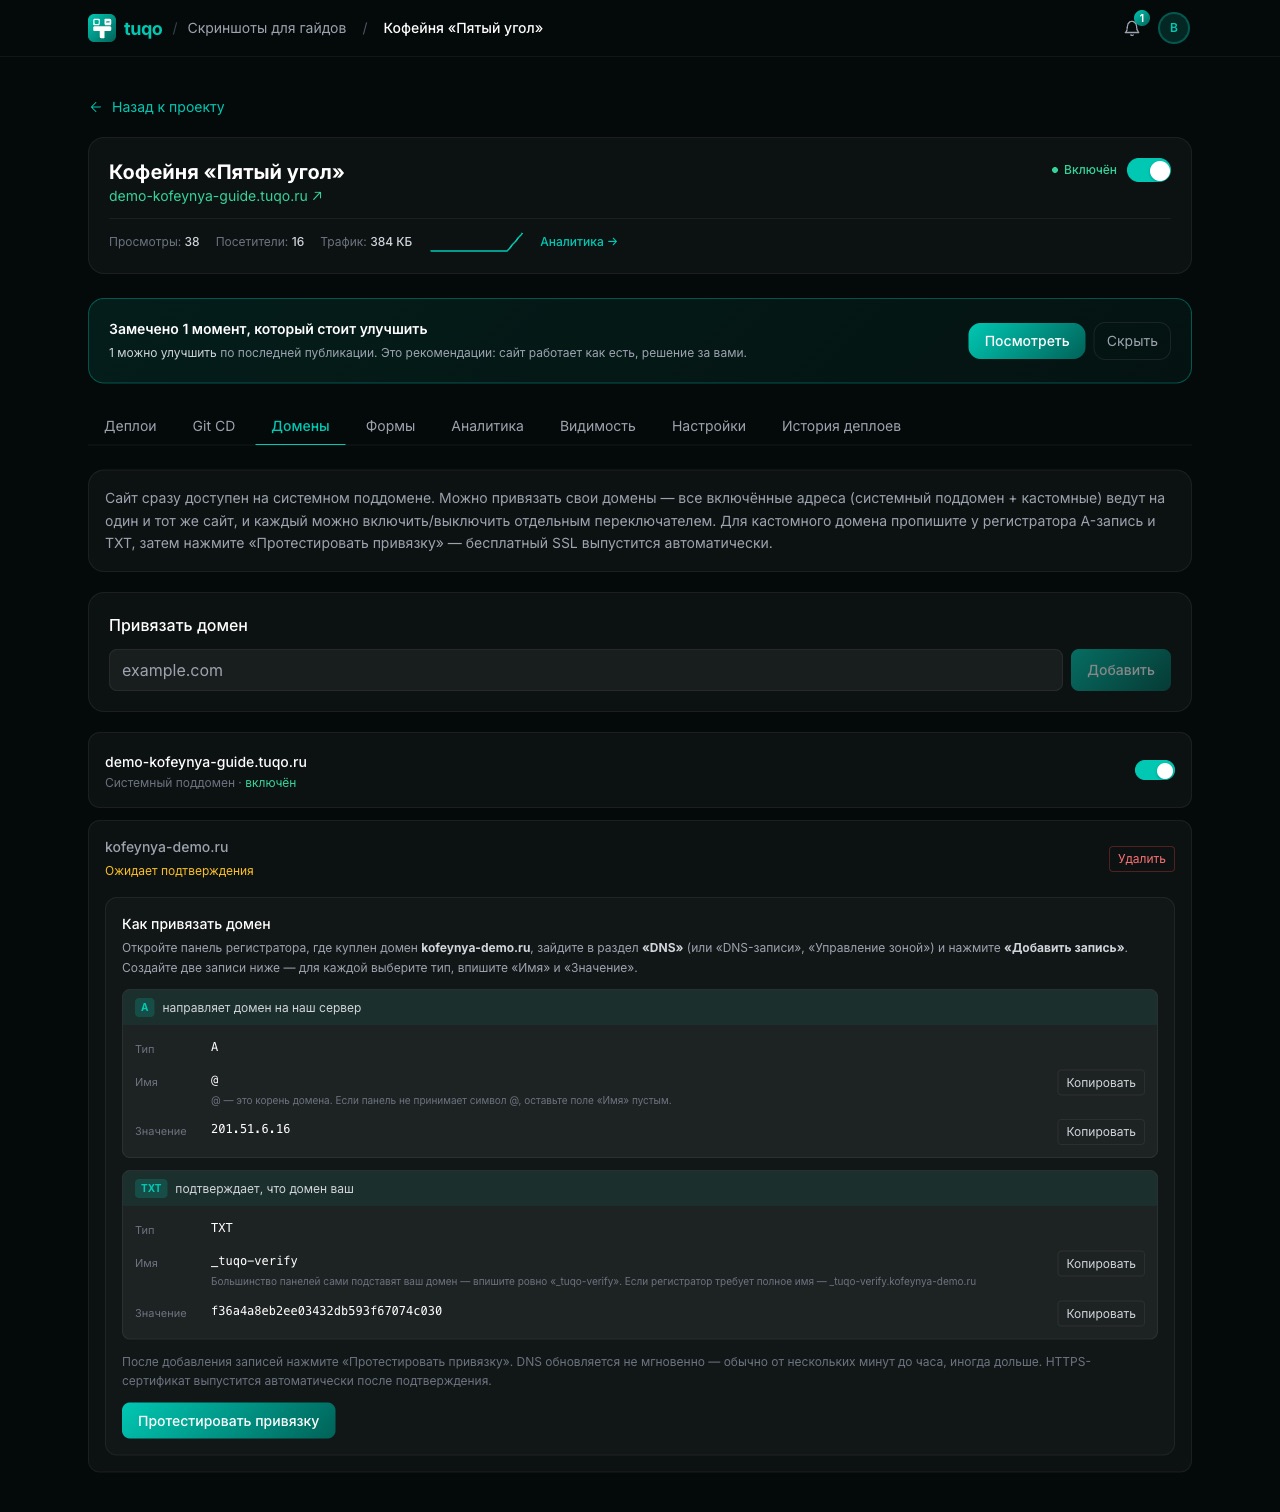Click the 'tuqo' brand name

[143, 28]
